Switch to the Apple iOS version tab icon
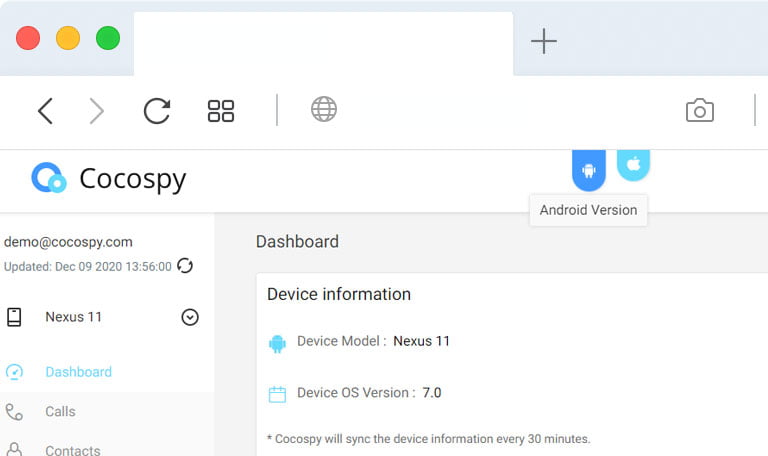768x456 pixels. click(x=633, y=165)
